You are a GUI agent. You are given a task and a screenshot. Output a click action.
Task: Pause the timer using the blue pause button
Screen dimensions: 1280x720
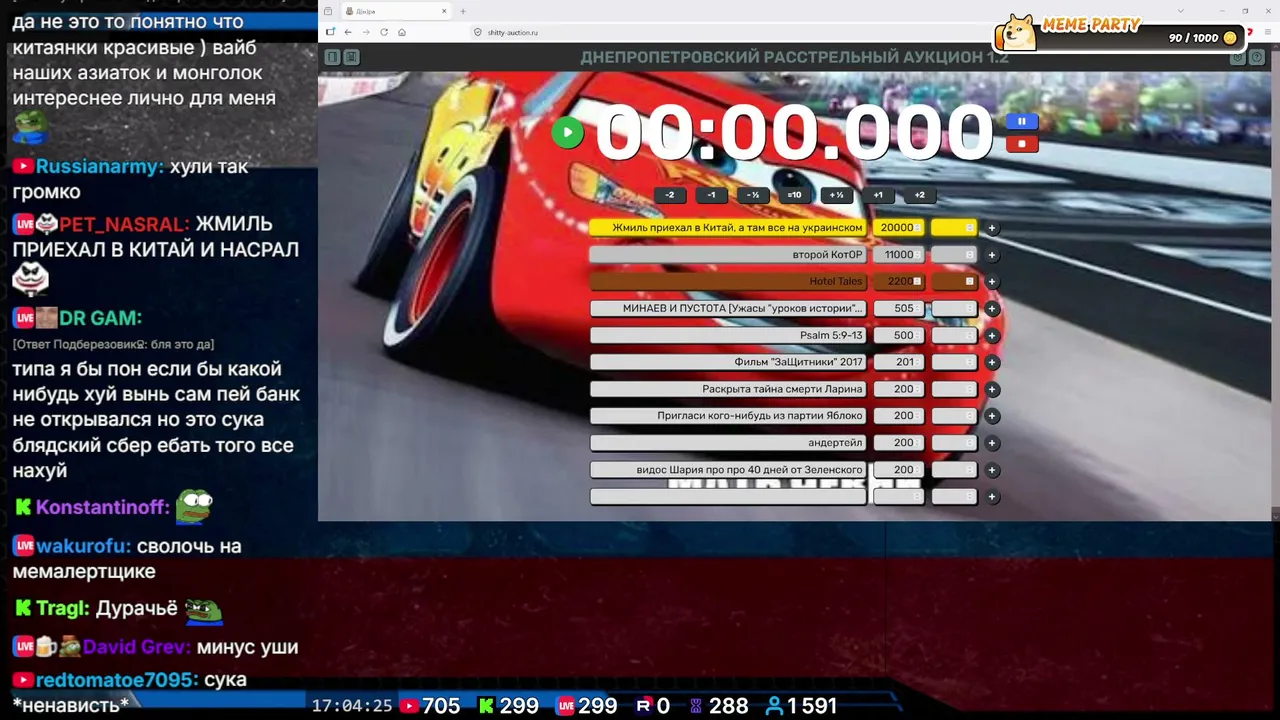pos(1021,121)
